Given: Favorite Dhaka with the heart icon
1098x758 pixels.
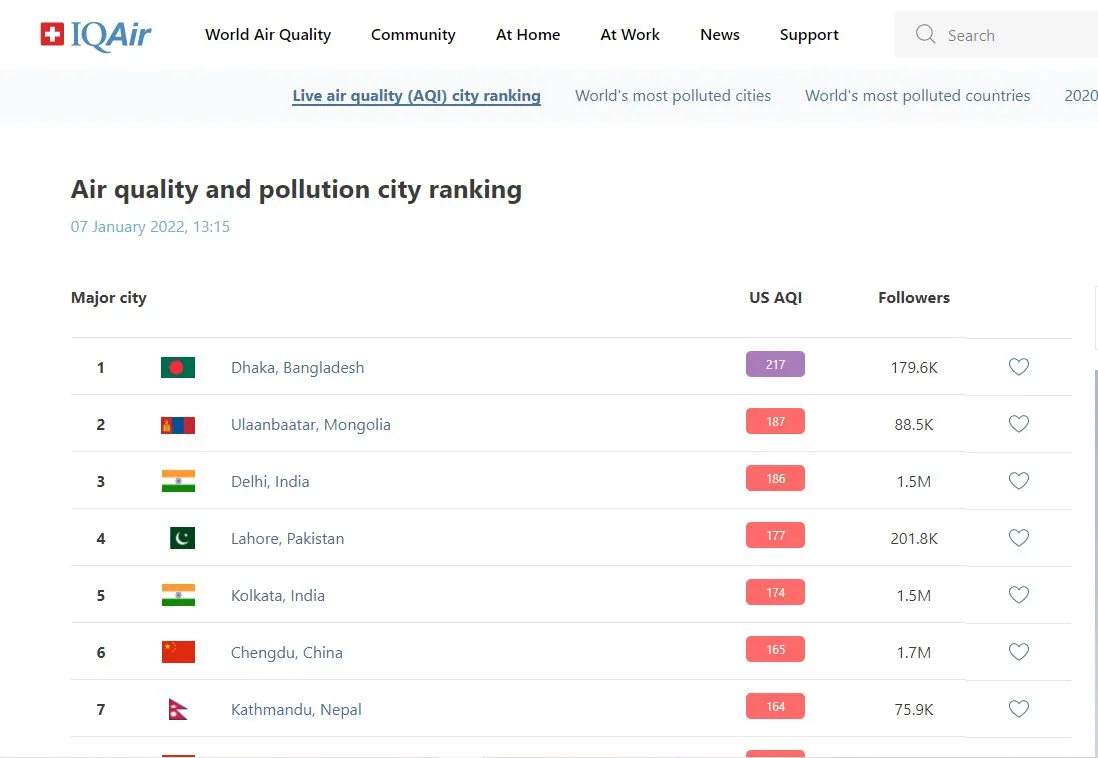Looking at the screenshot, I should pos(1019,366).
